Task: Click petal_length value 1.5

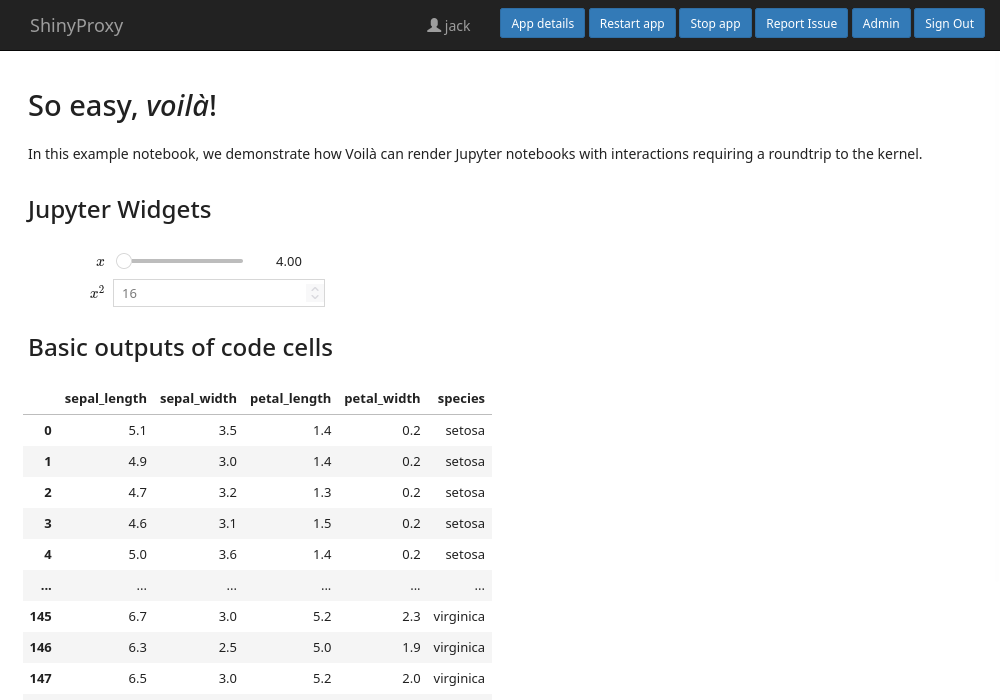Action: point(322,523)
